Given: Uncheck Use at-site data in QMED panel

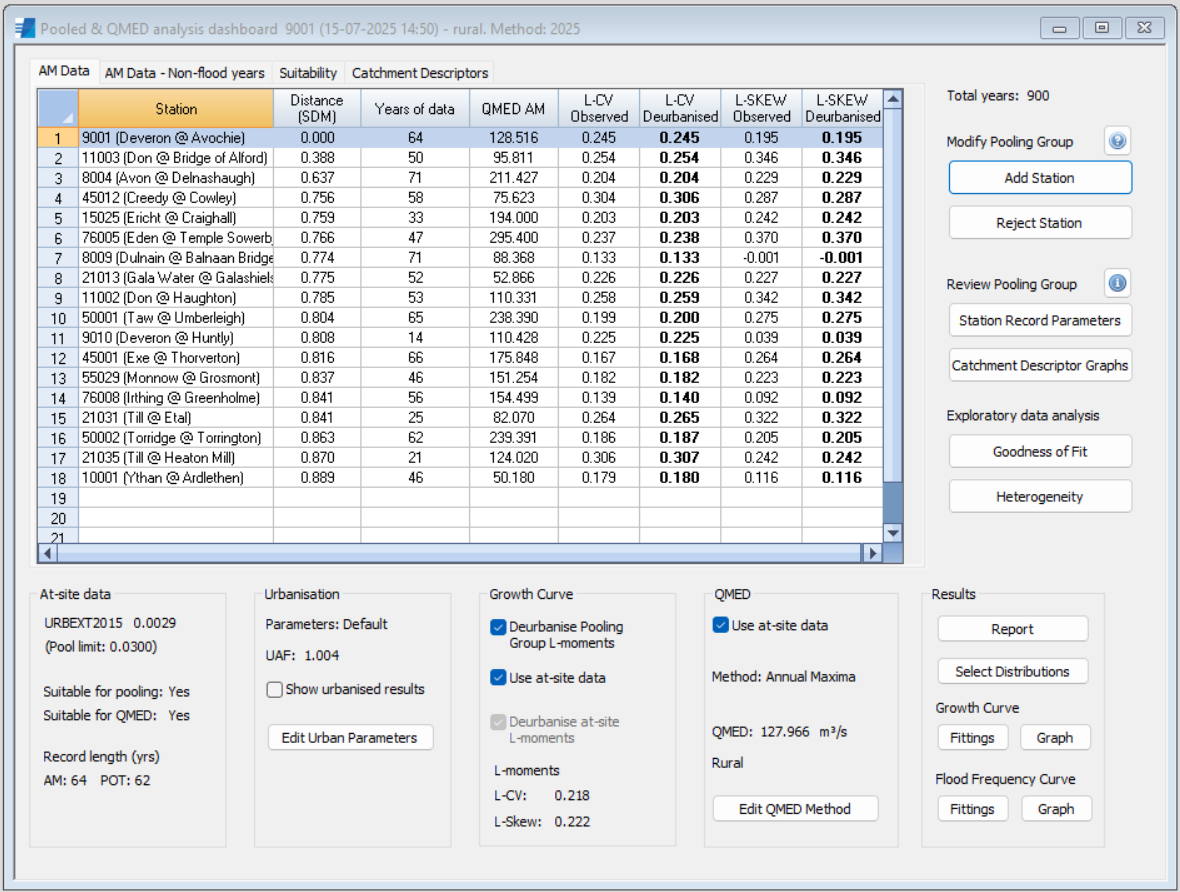Looking at the screenshot, I should point(721,625).
